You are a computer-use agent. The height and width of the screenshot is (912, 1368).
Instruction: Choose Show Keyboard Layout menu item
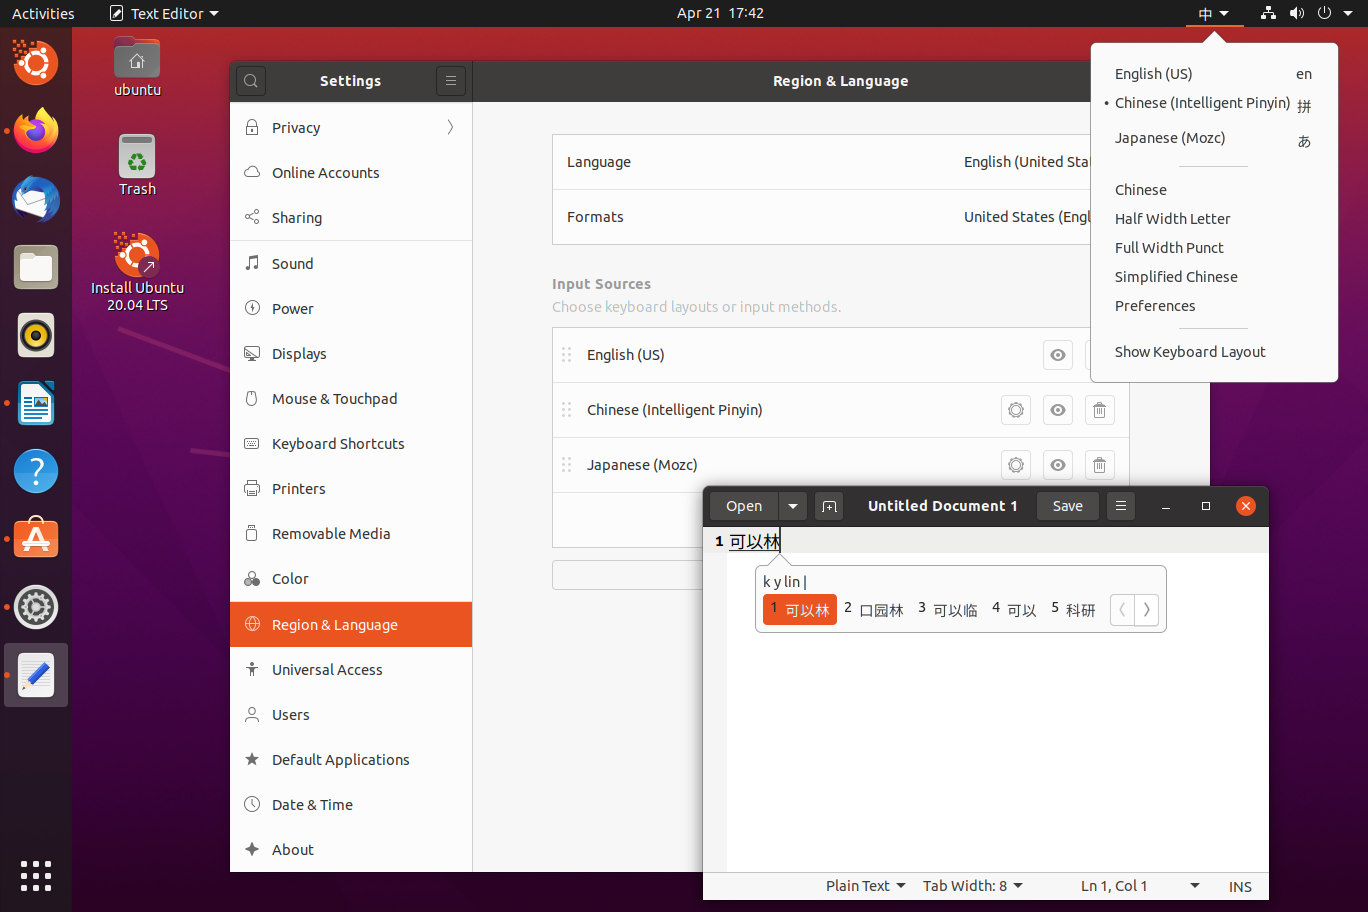(x=1190, y=352)
